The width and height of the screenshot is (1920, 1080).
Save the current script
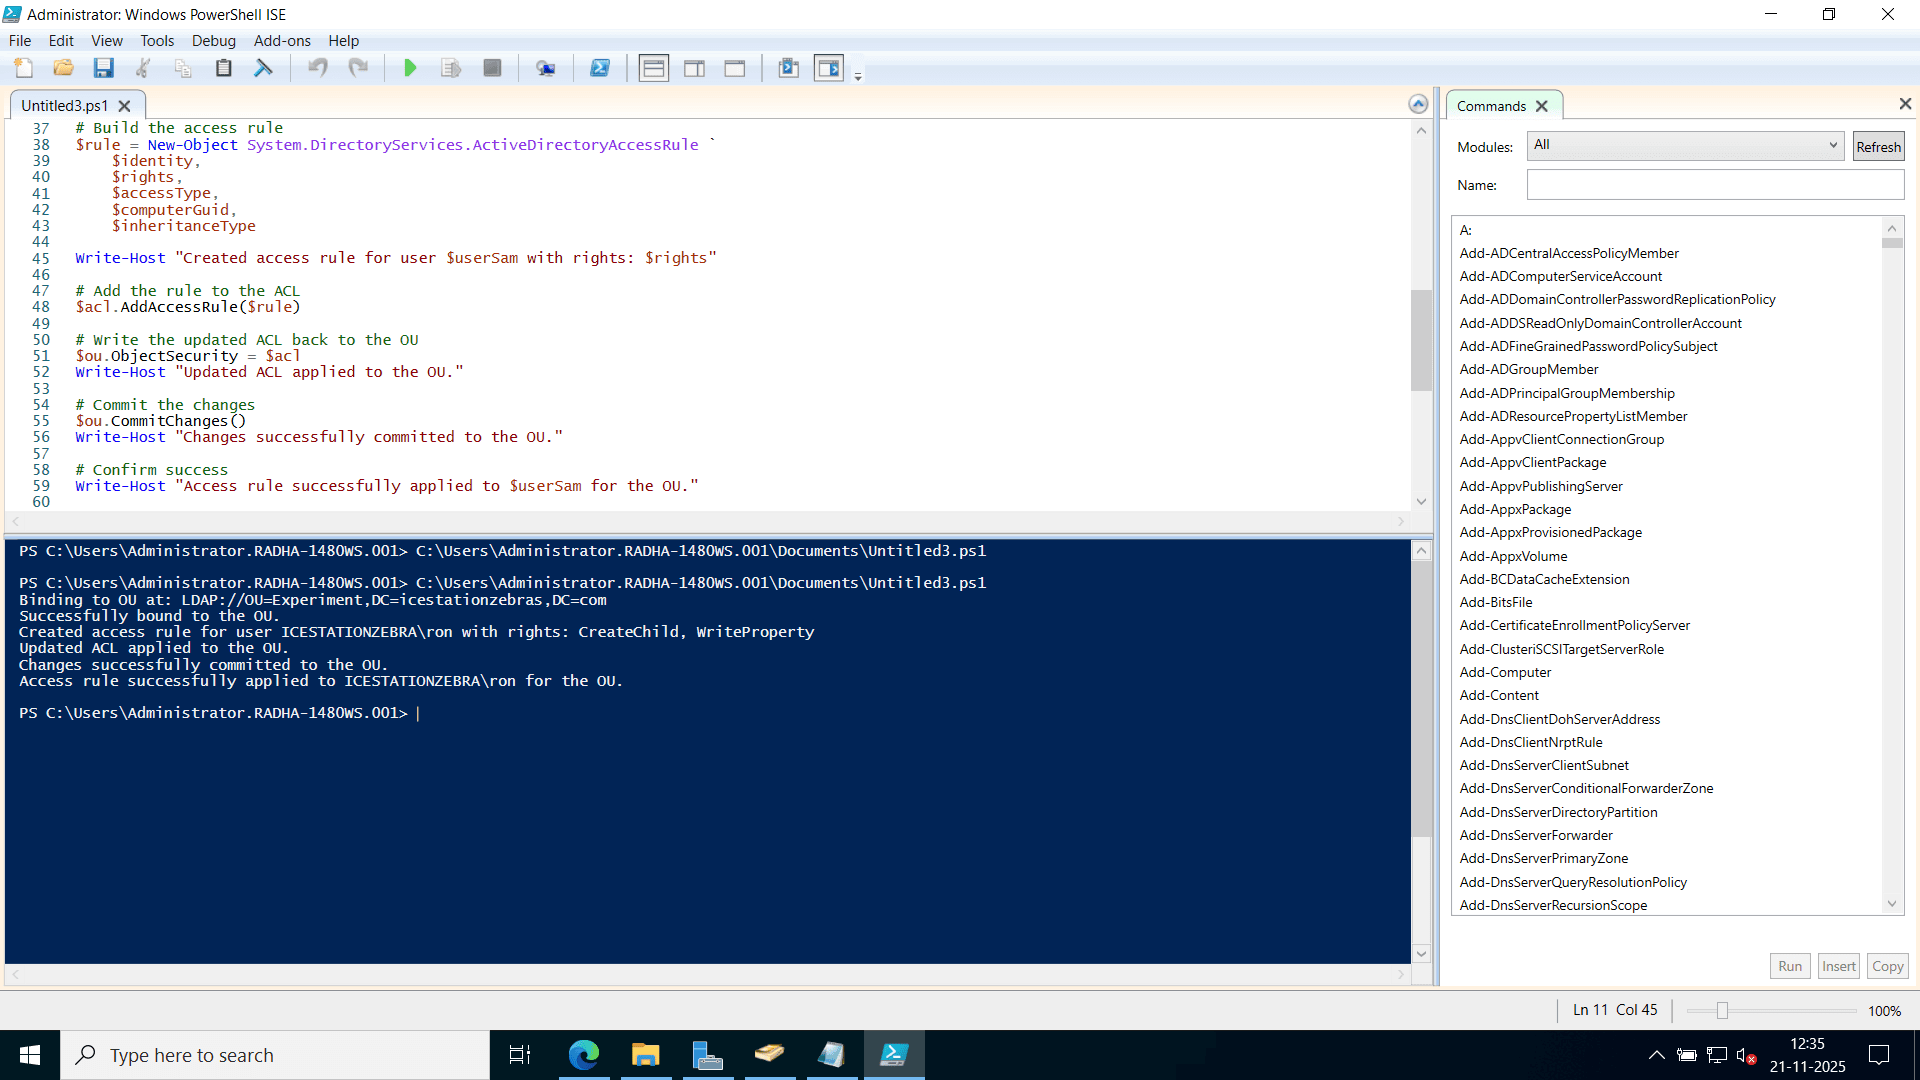click(103, 68)
